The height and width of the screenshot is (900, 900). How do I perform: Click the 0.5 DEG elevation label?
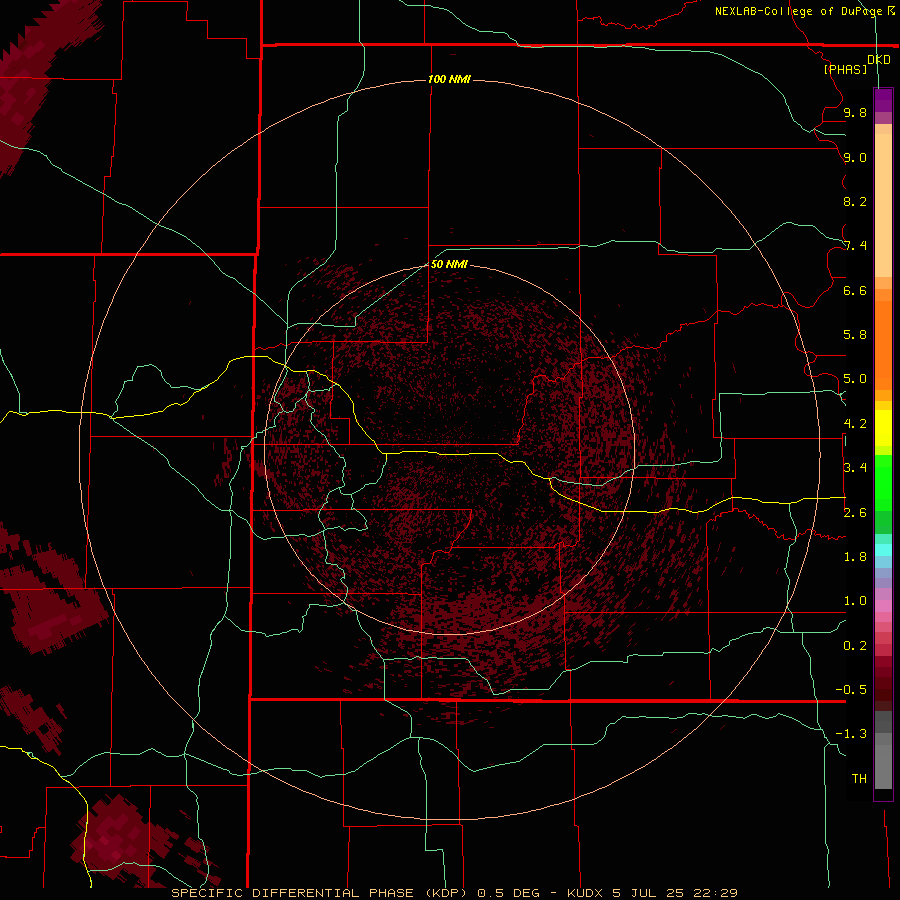point(509,893)
